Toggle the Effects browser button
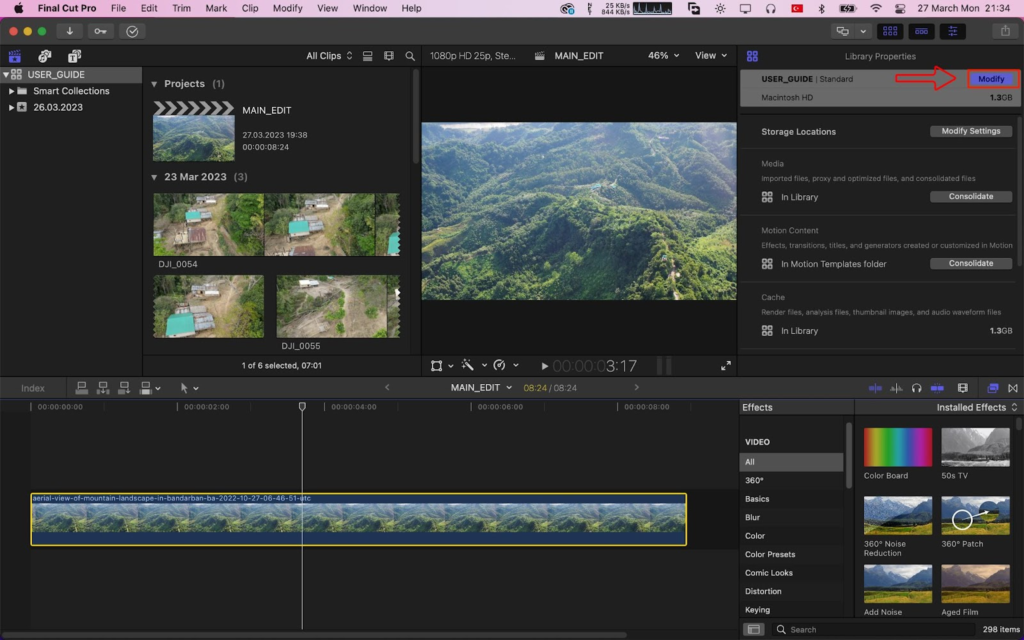This screenshot has height=640, width=1024. coord(993,388)
